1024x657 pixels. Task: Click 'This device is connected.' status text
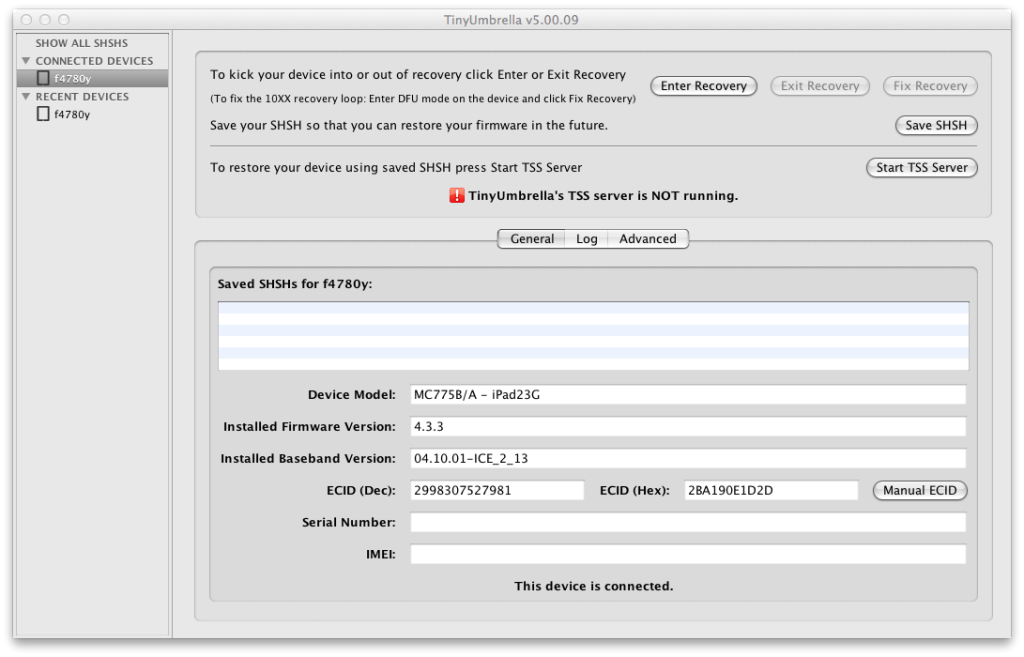pyautogui.click(x=593, y=586)
